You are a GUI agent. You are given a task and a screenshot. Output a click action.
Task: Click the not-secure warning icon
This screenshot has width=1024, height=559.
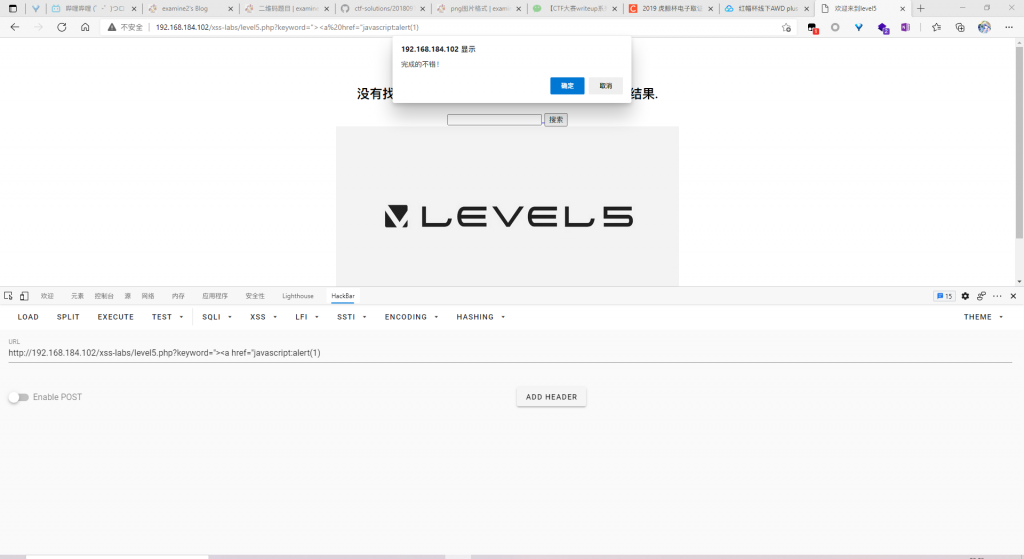pos(112,27)
